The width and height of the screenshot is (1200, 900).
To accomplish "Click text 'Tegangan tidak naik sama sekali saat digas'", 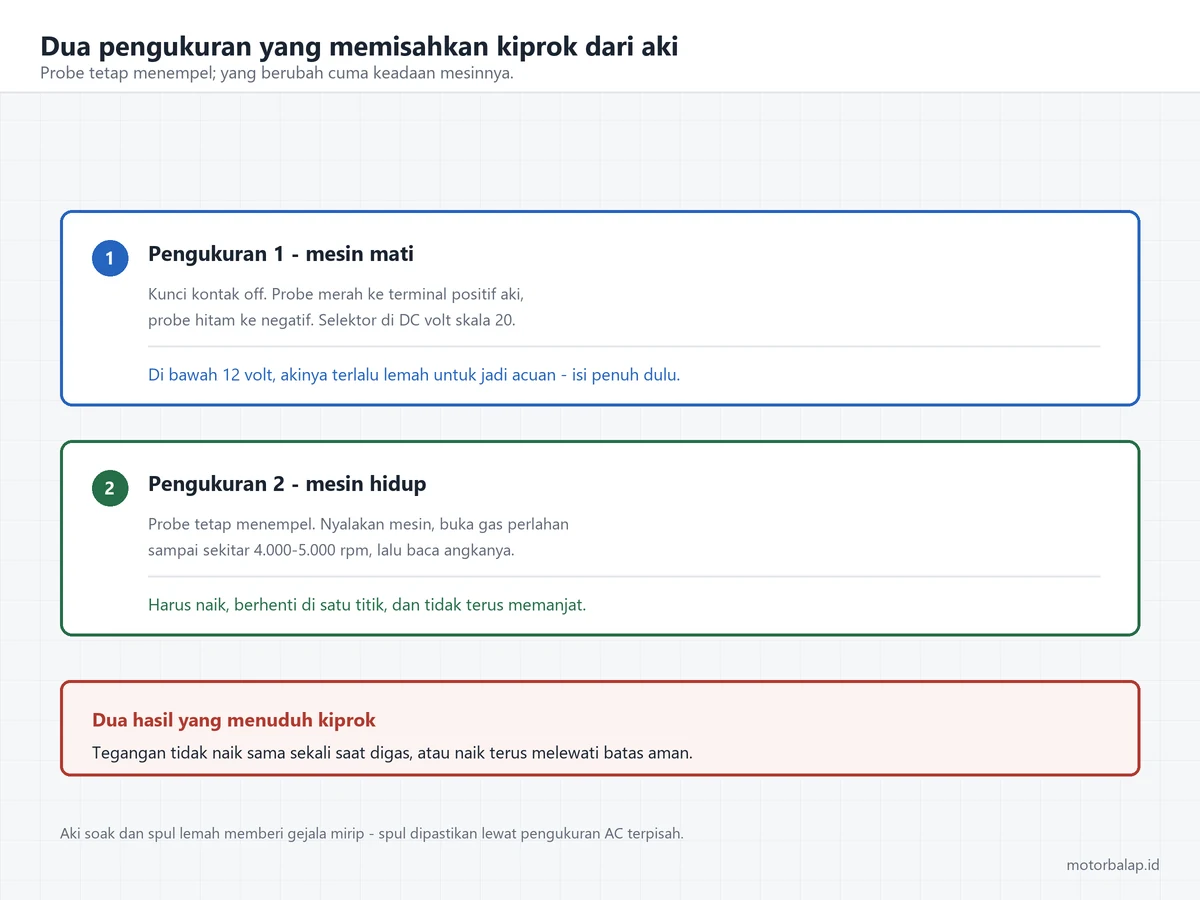I will click(251, 753).
